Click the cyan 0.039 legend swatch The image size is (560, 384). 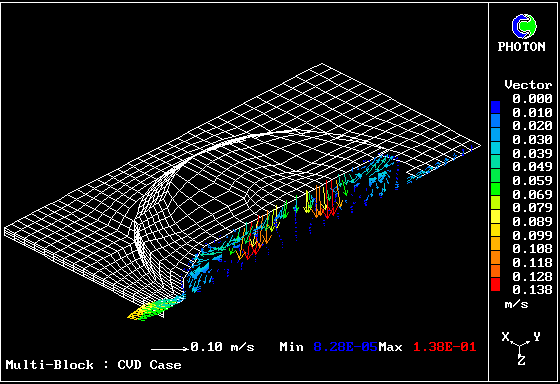(495, 148)
